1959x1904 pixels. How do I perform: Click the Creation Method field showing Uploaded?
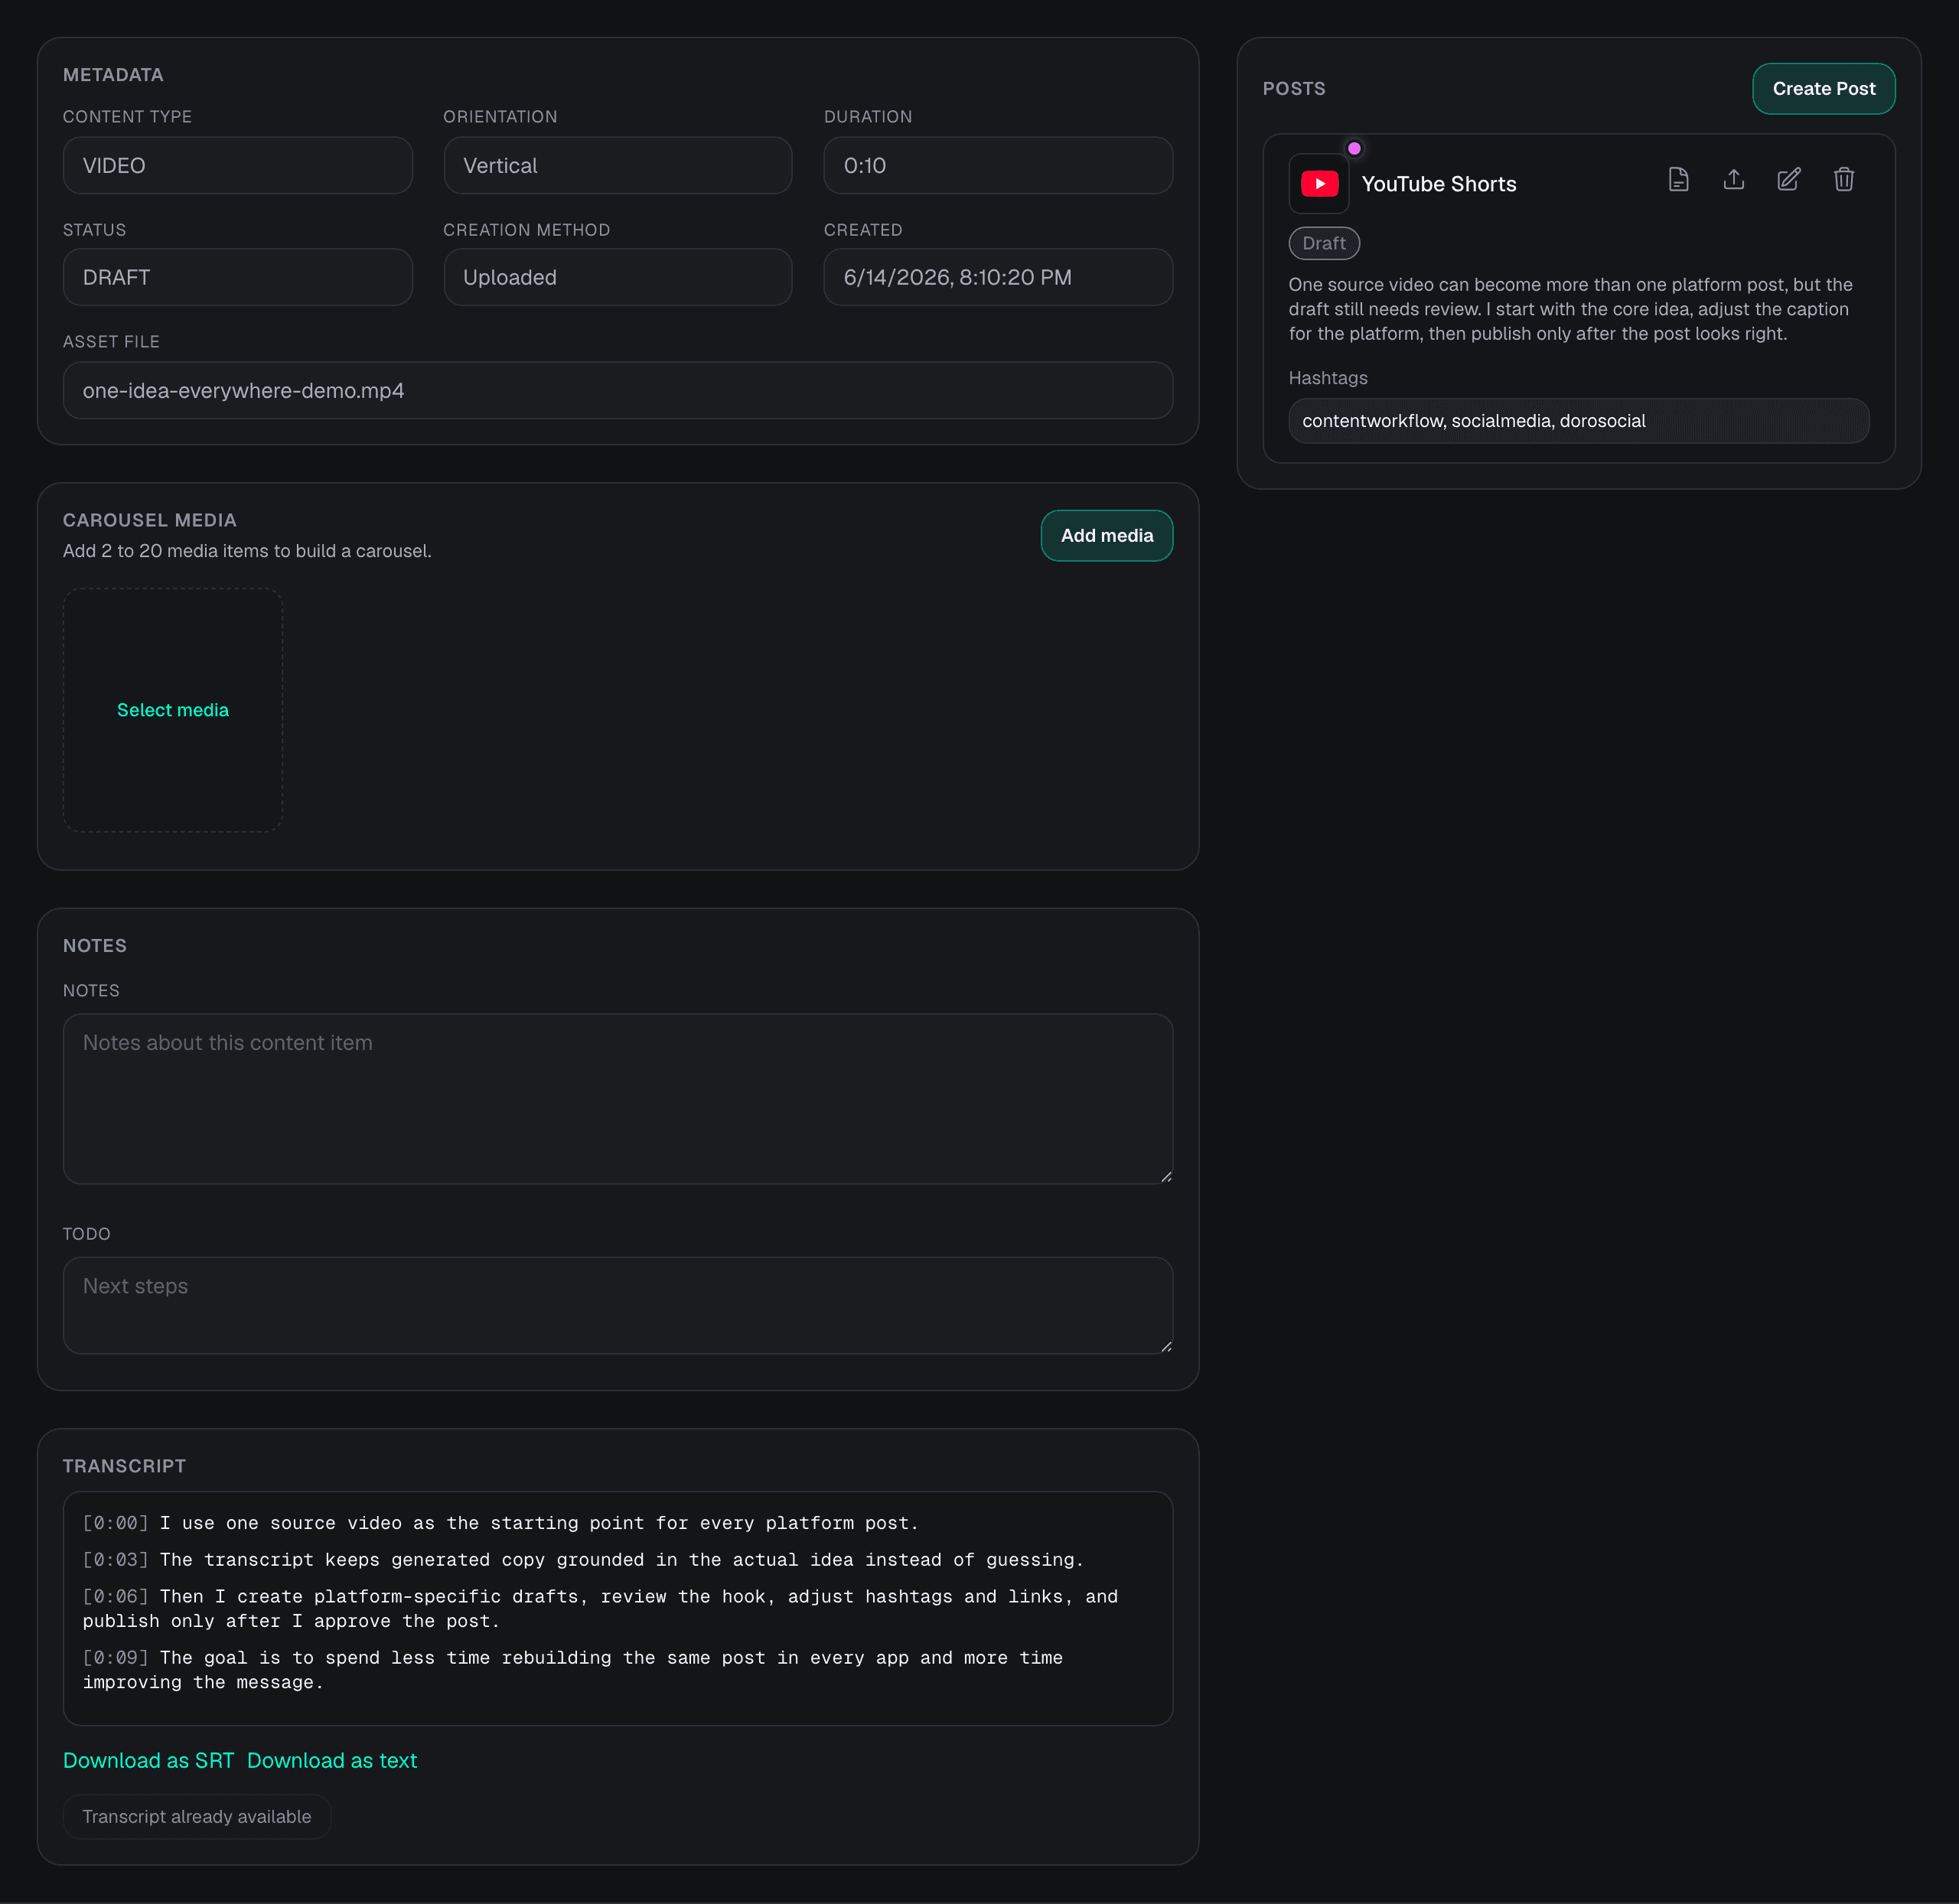pos(617,278)
